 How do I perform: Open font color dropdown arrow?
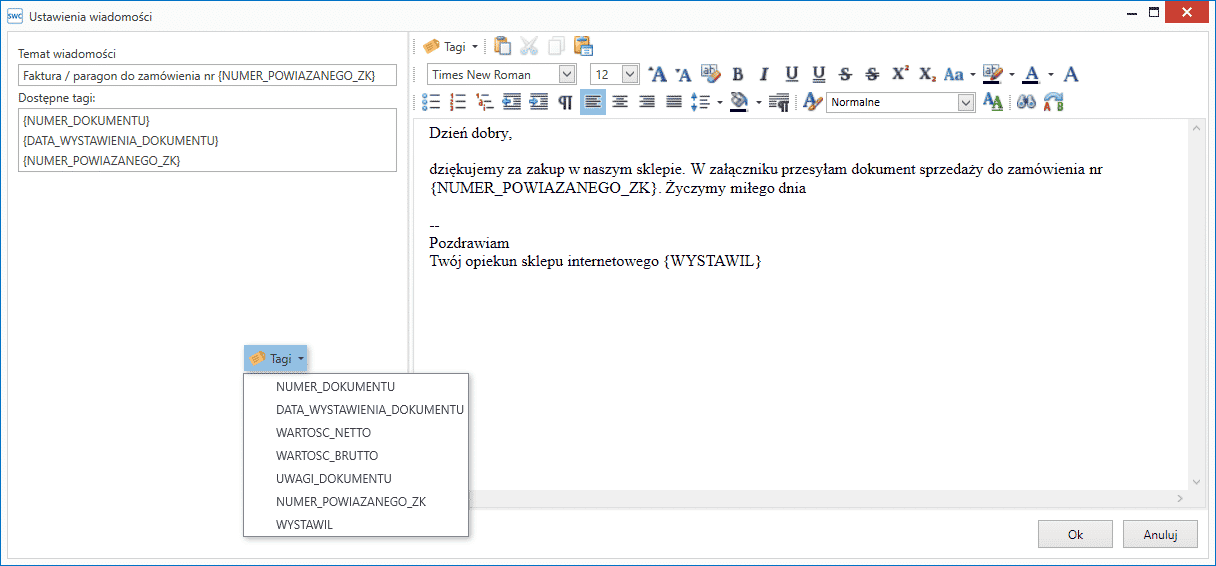[1051, 74]
